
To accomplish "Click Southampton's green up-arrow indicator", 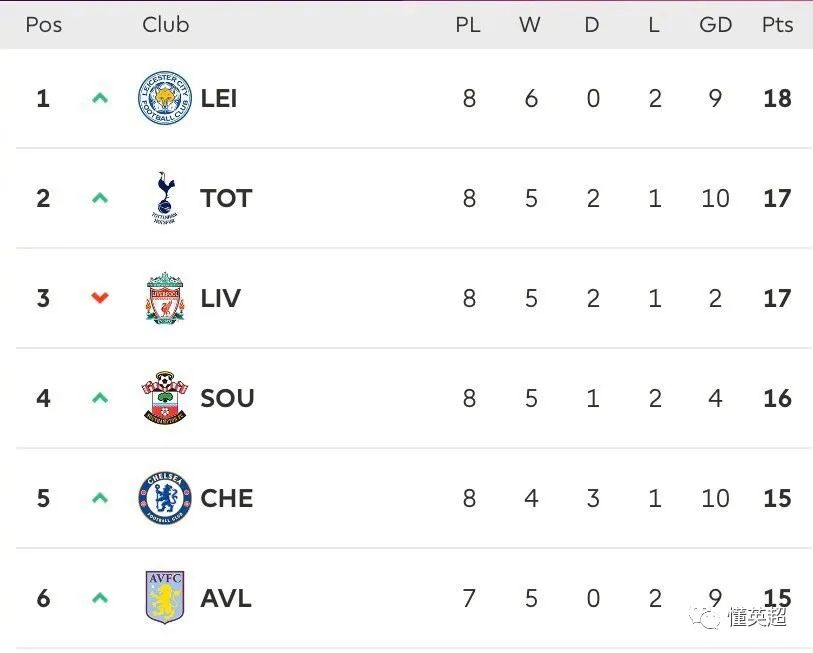I will [x=100, y=398].
